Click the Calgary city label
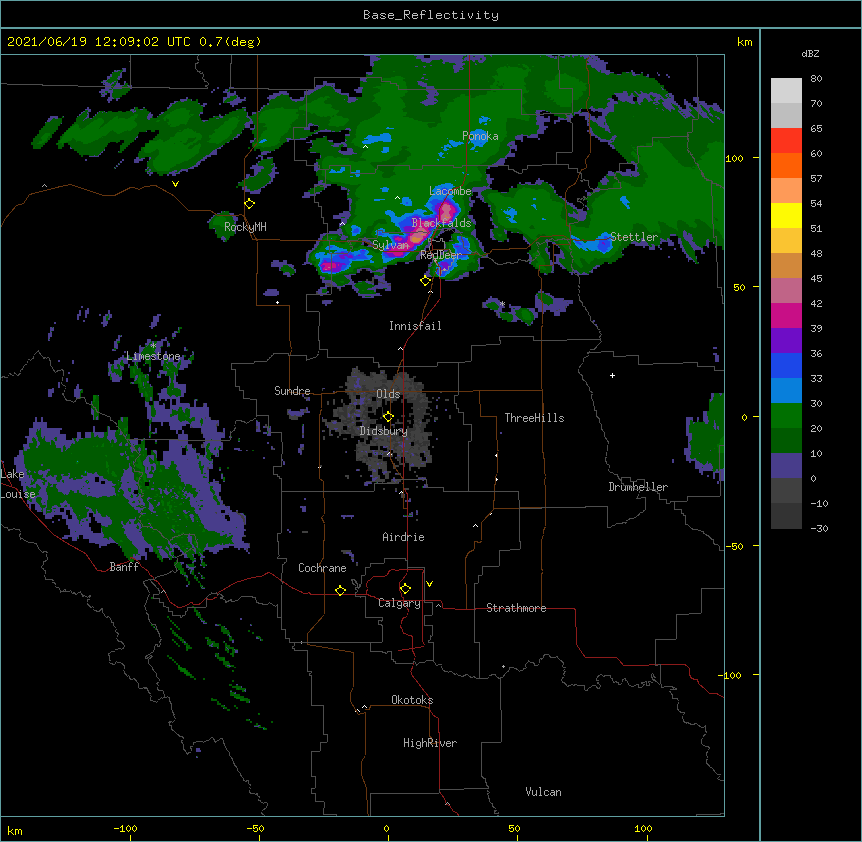This screenshot has height=842, width=862. 399,603
